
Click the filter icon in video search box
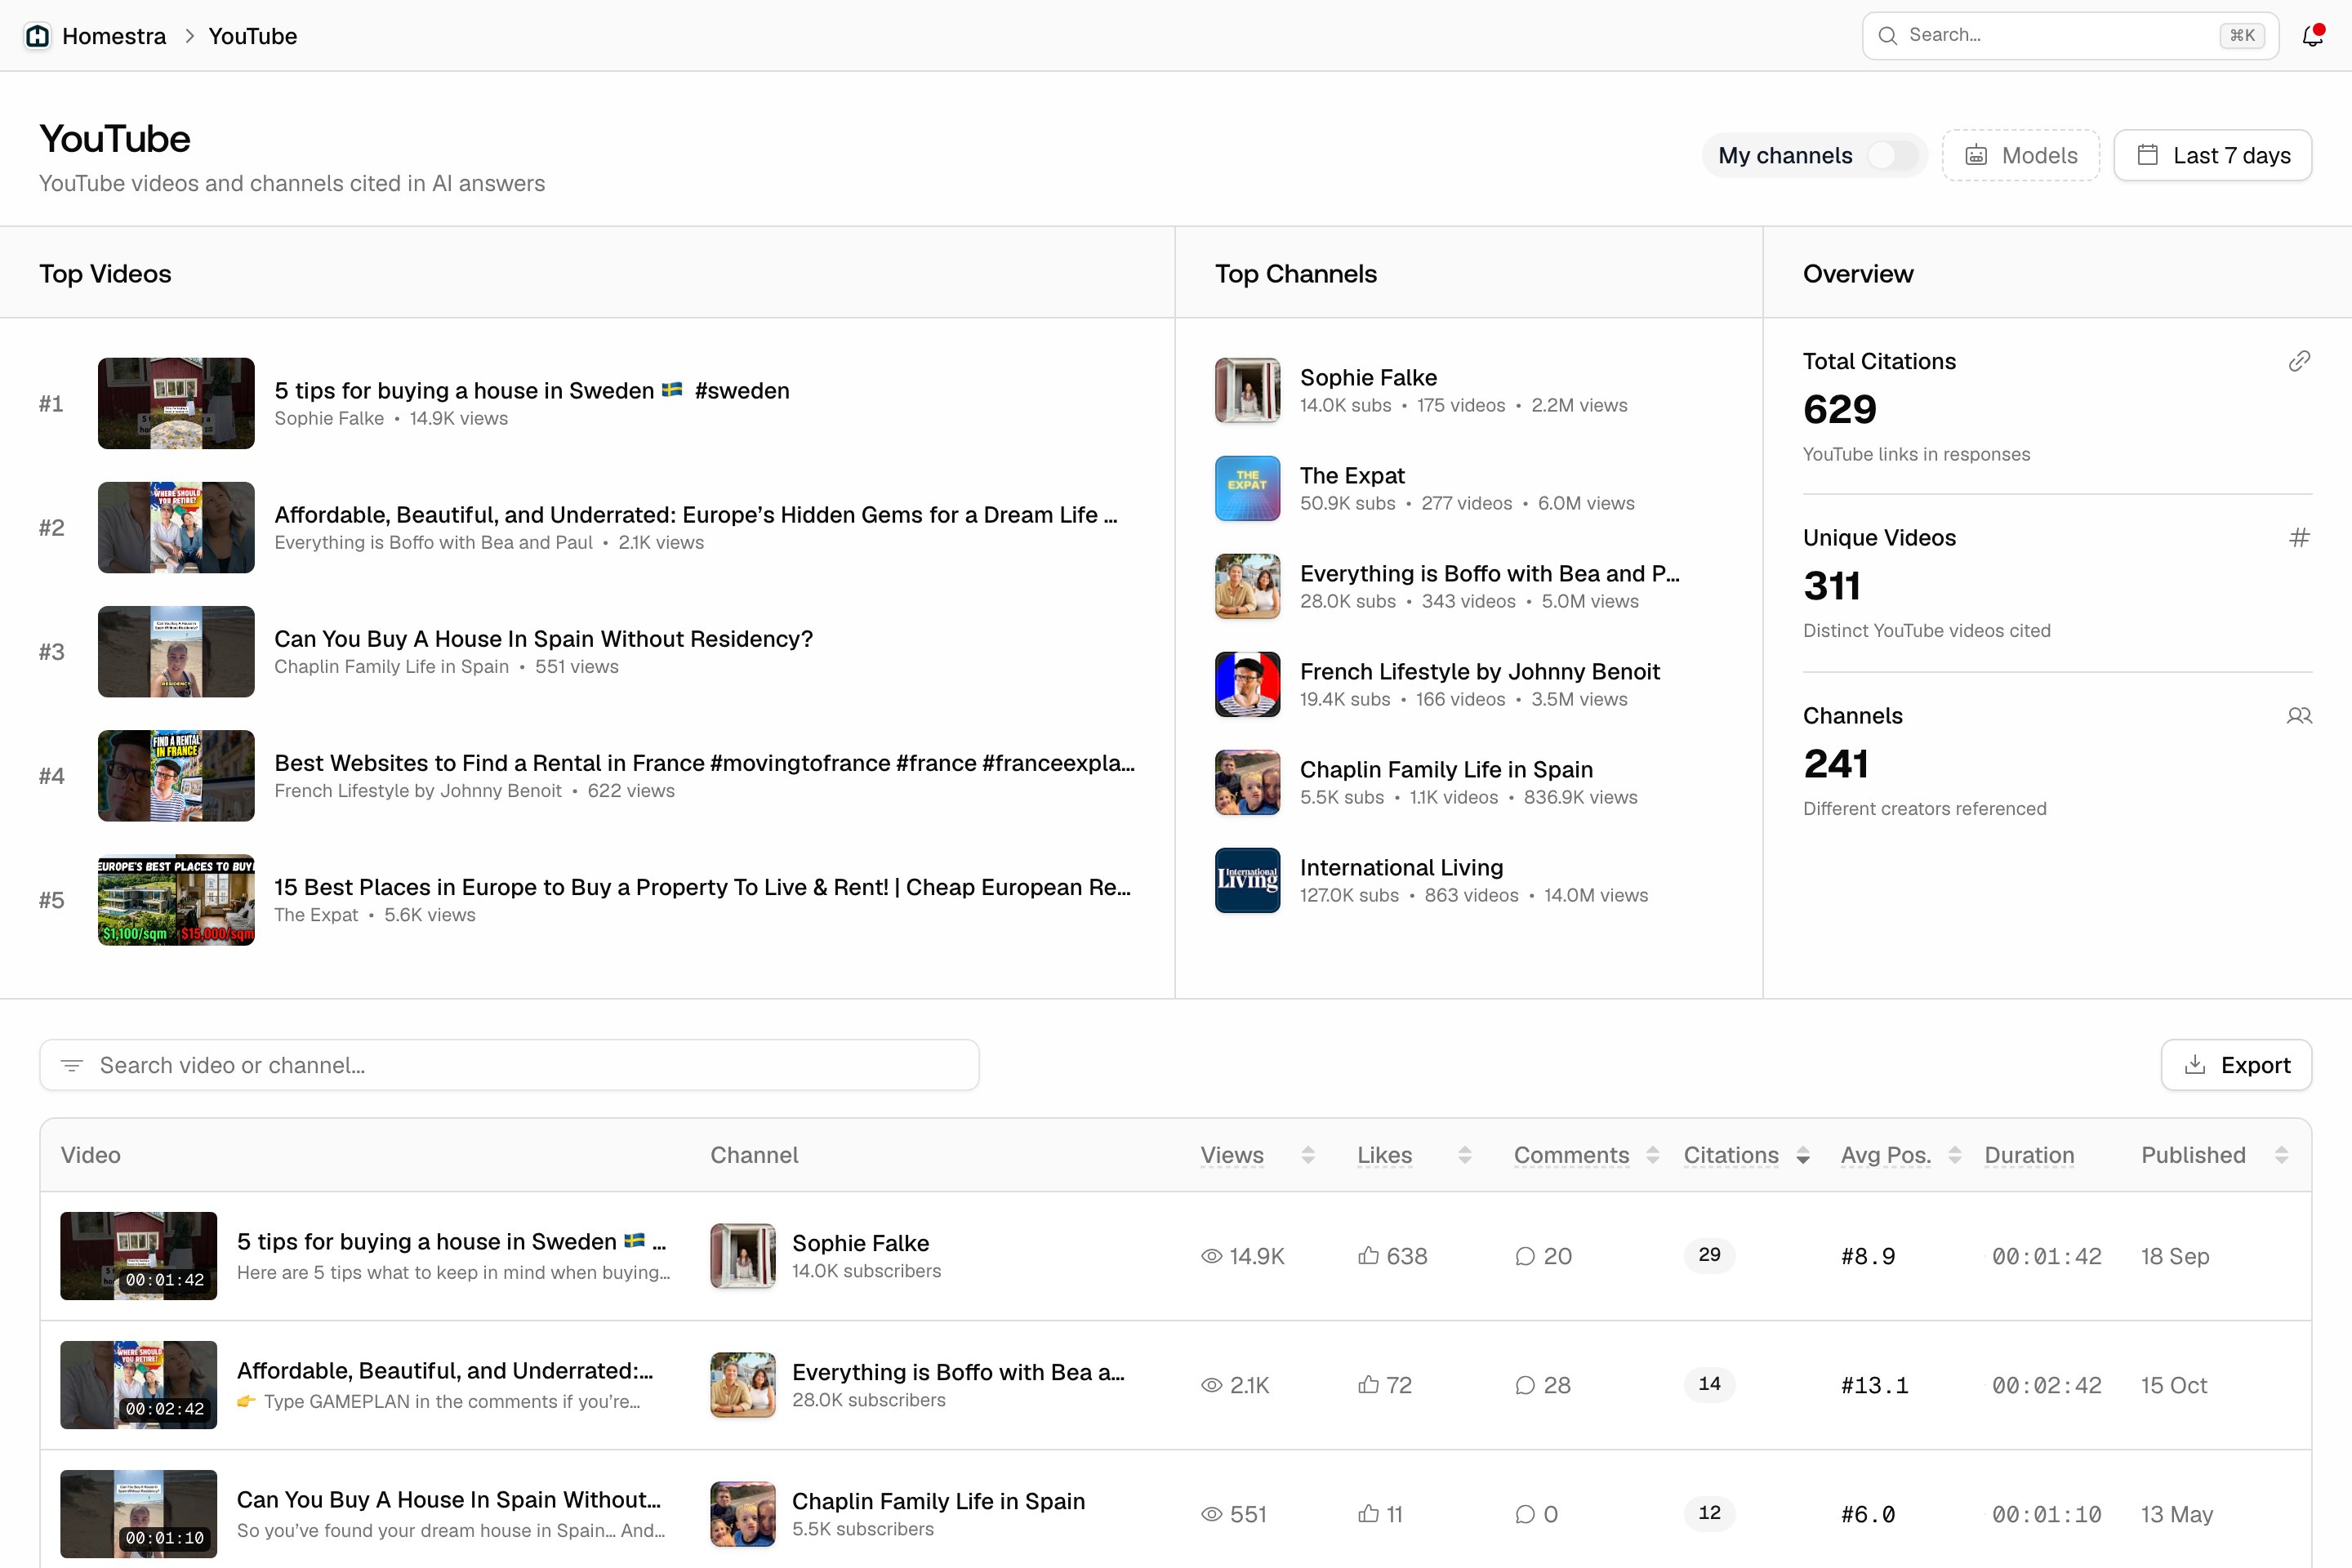point(72,1065)
